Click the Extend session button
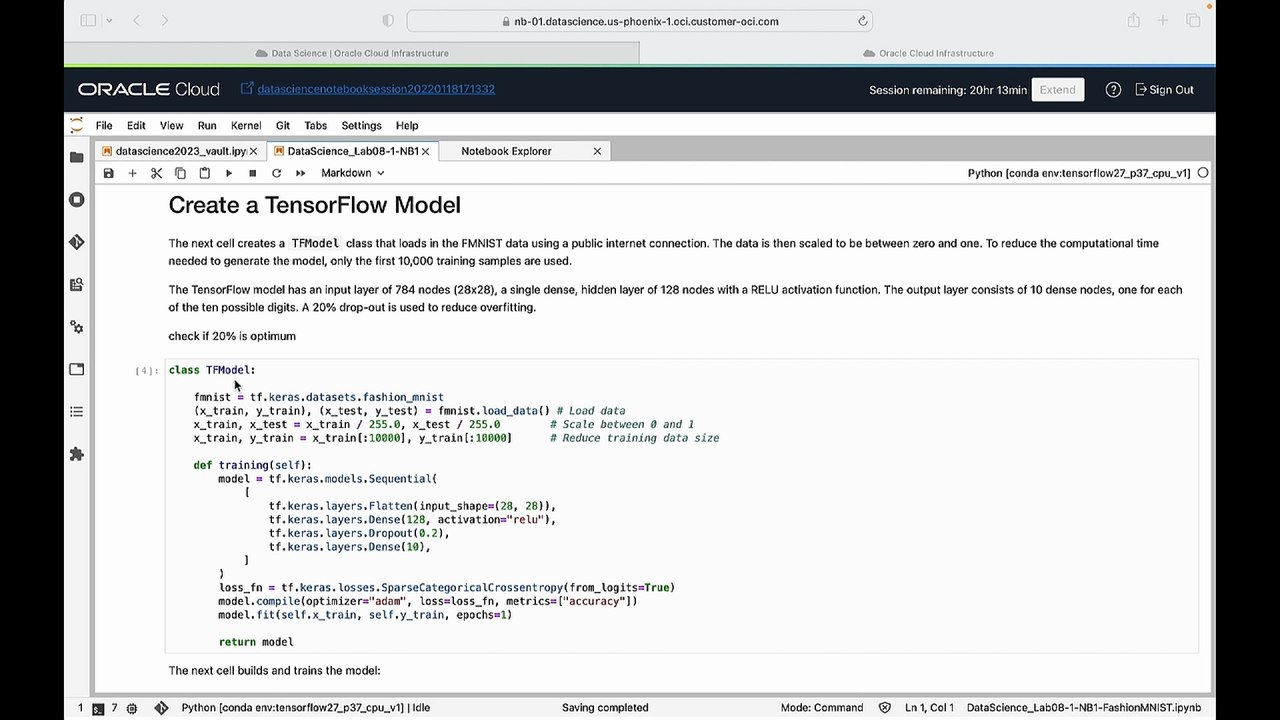This screenshot has height=720, width=1280. tap(1057, 90)
